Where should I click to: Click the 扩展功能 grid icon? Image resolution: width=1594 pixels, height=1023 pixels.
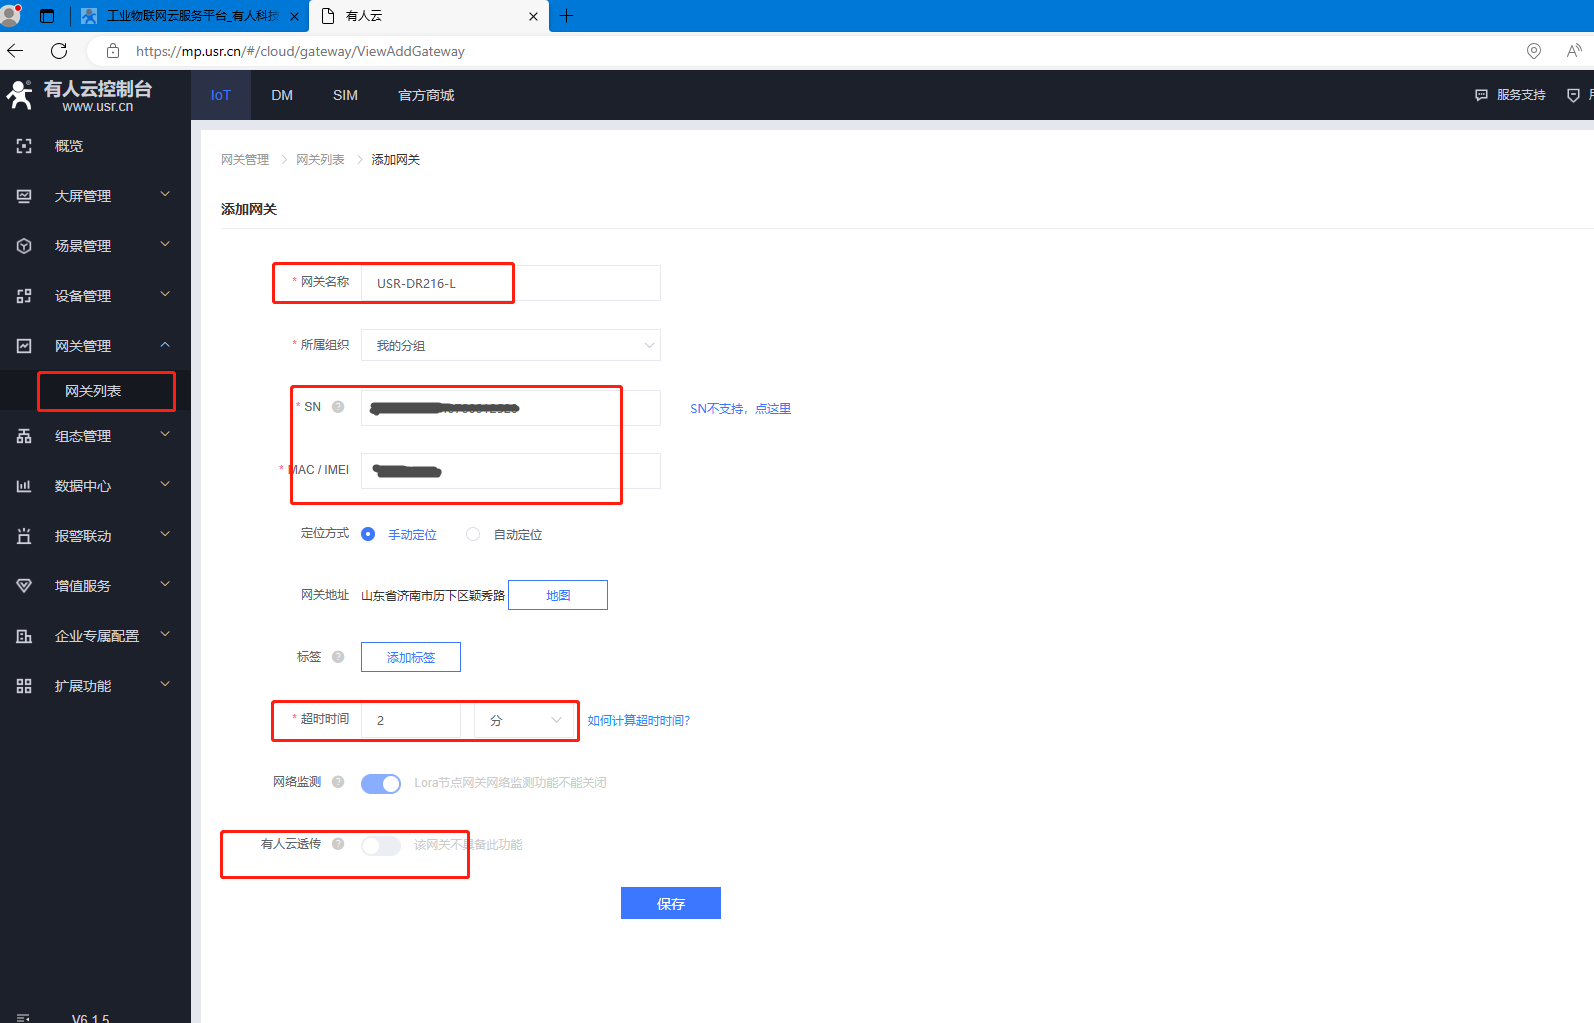[24, 686]
